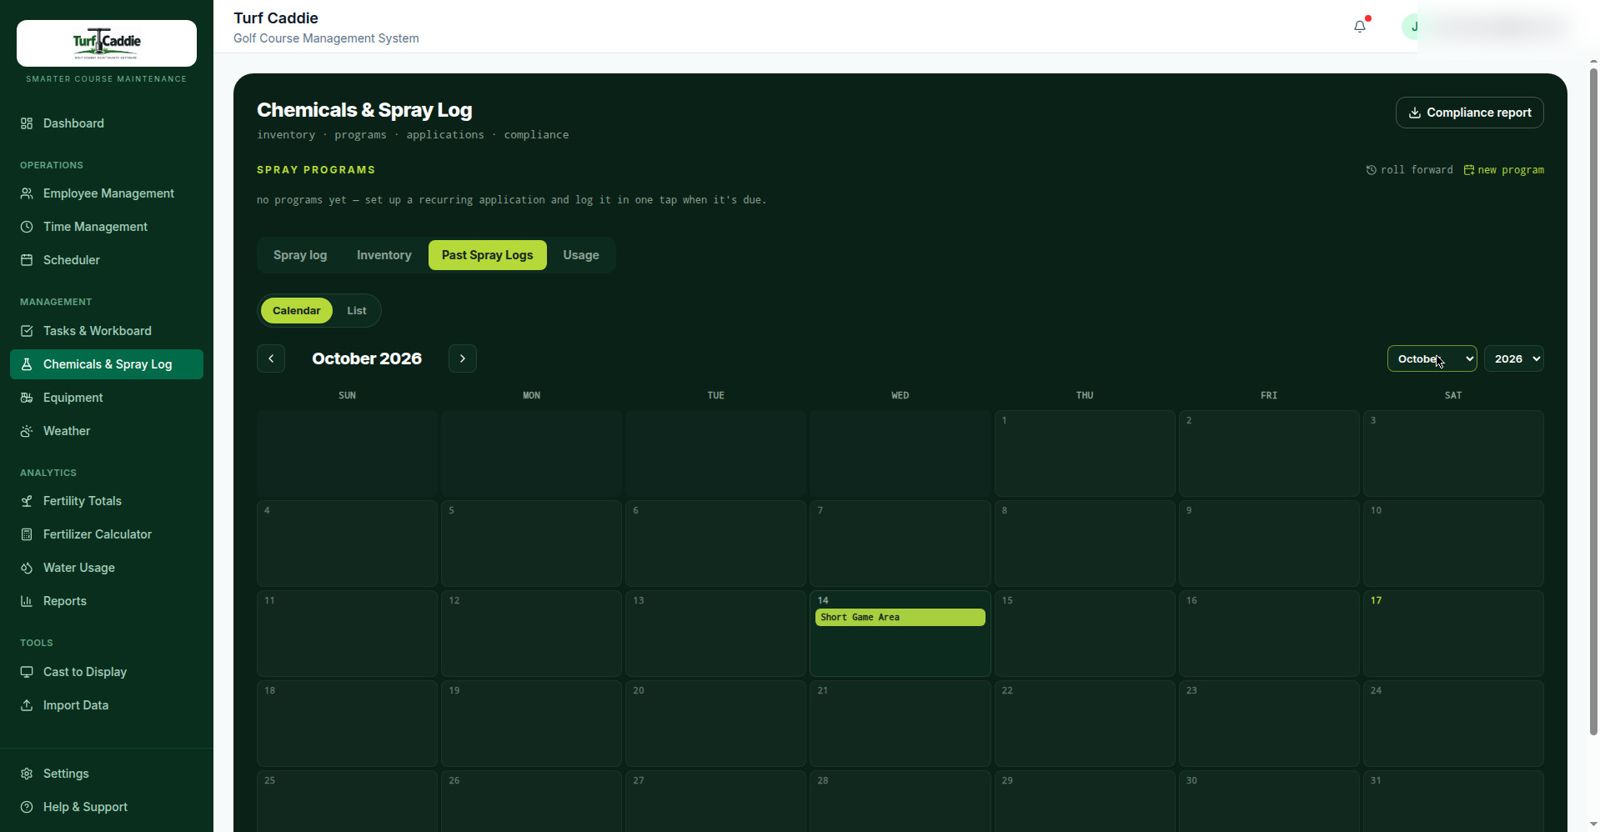Viewport: 1600px width, 832px height.
Task: Click the Turf Caddie logo
Action: pyautogui.click(x=106, y=43)
